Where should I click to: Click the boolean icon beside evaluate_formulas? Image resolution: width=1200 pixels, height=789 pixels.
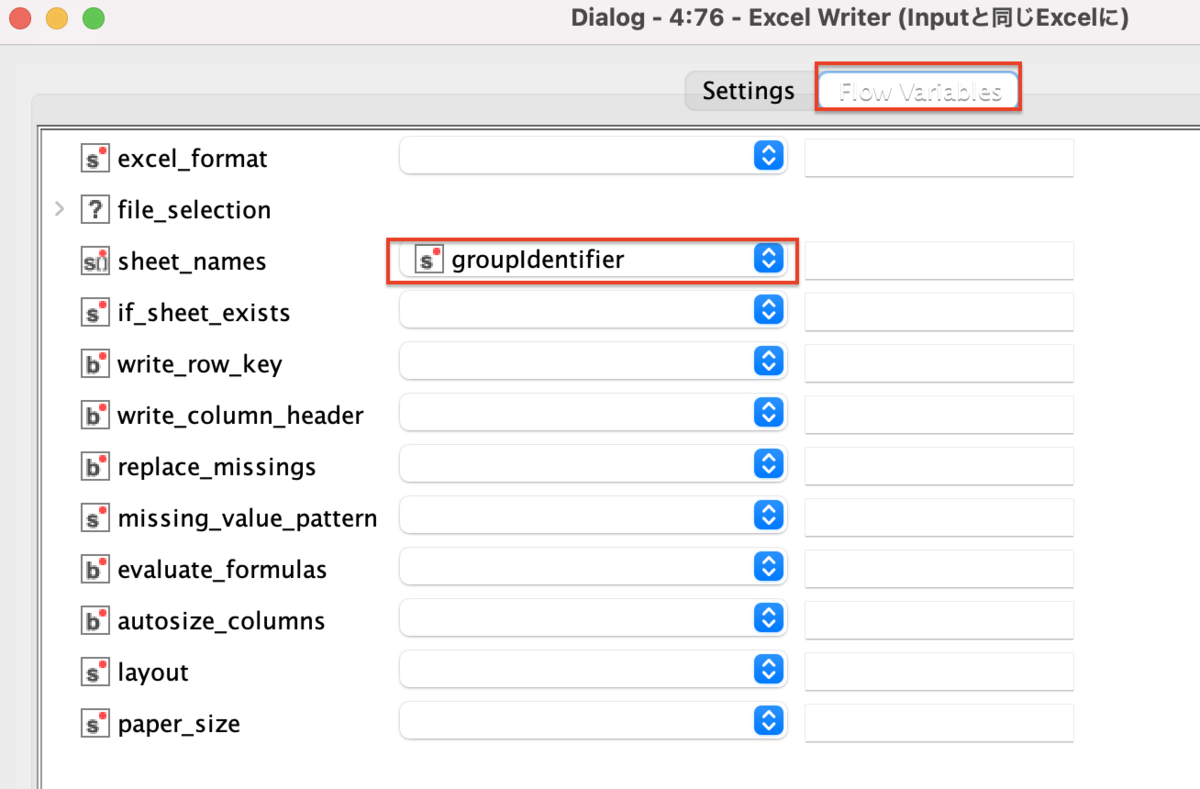pyautogui.click(x=95, y=568)
